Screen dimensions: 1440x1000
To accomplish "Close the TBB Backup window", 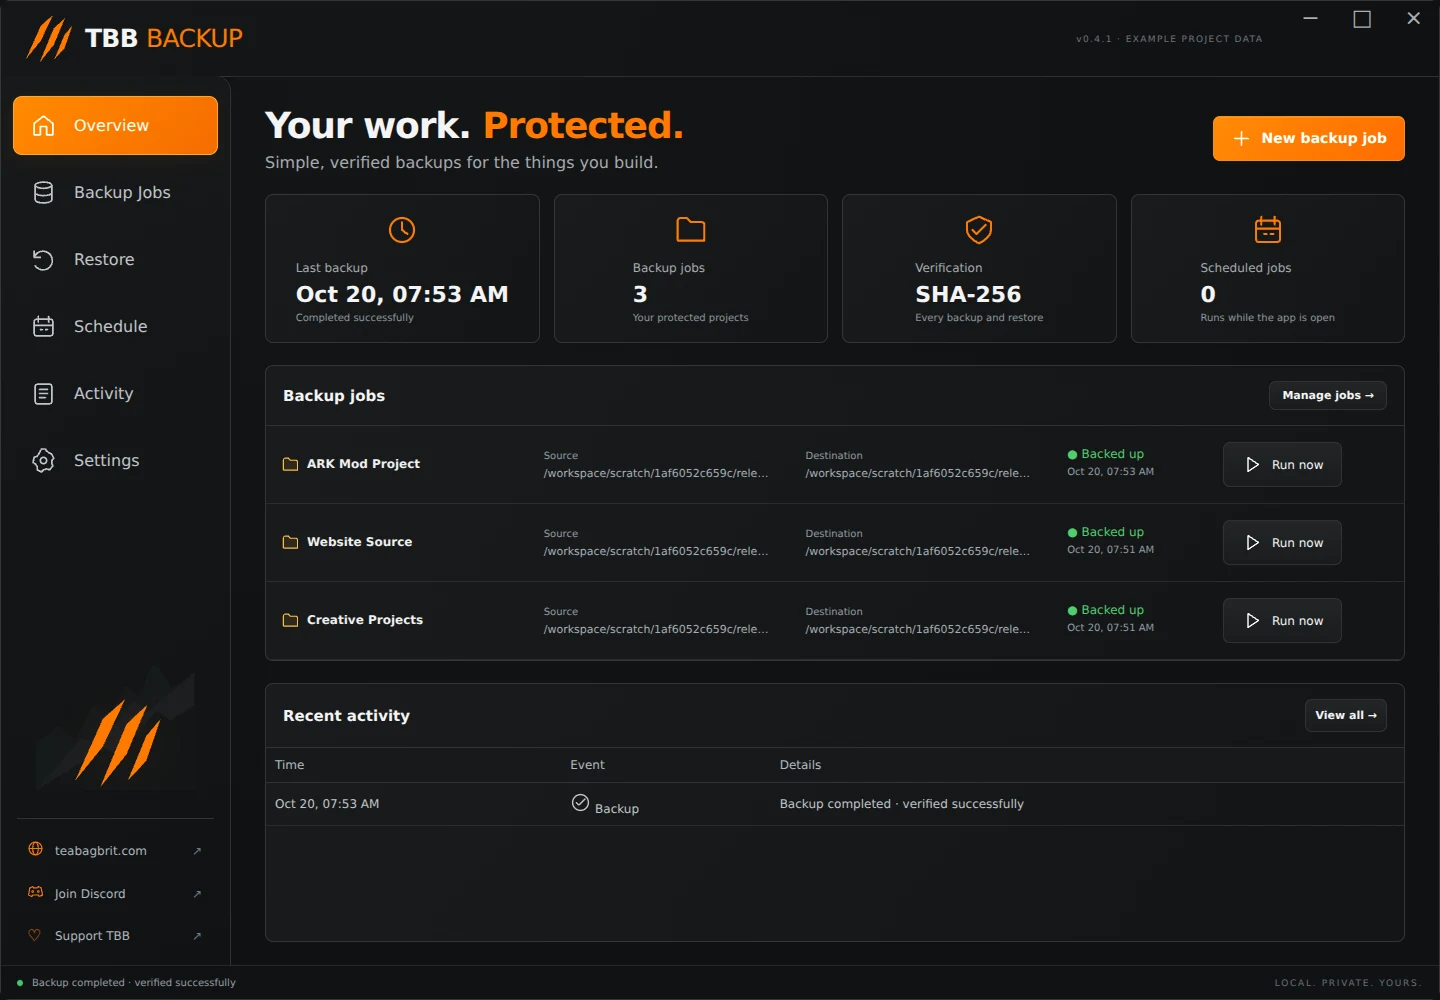I will 1413,19.
